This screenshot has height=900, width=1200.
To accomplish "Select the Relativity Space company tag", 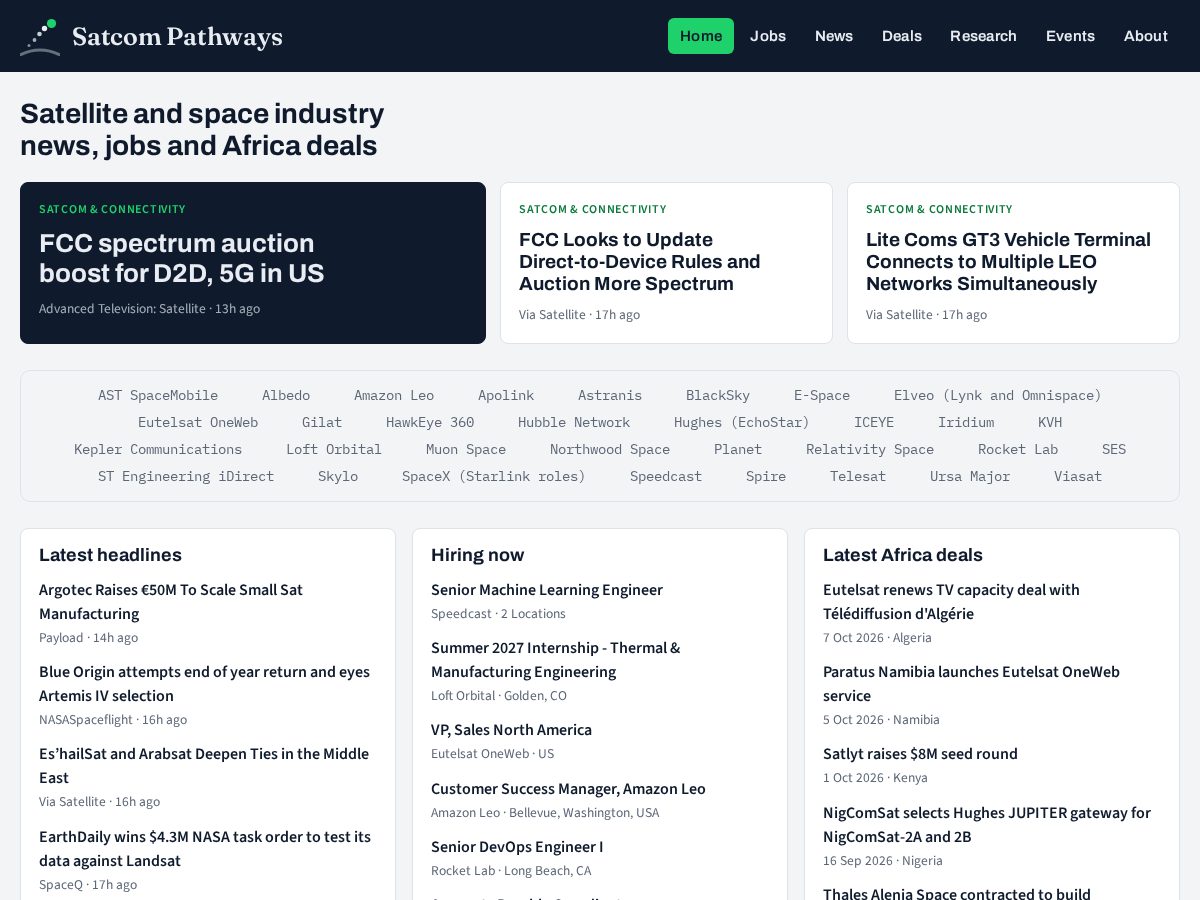I will (x=870, y=449).
